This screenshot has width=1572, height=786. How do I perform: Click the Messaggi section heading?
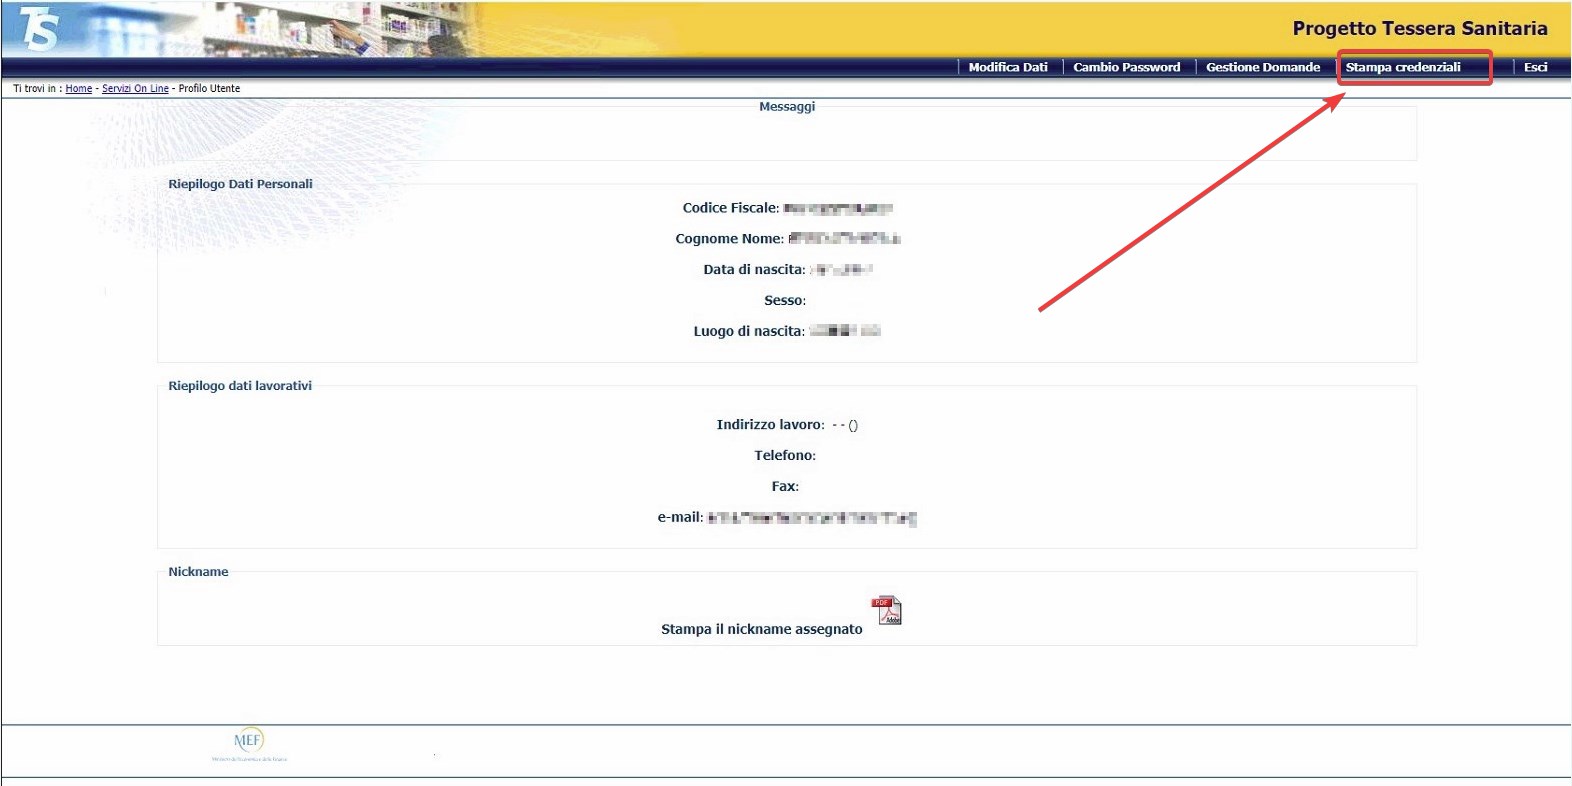pos(787,106)
